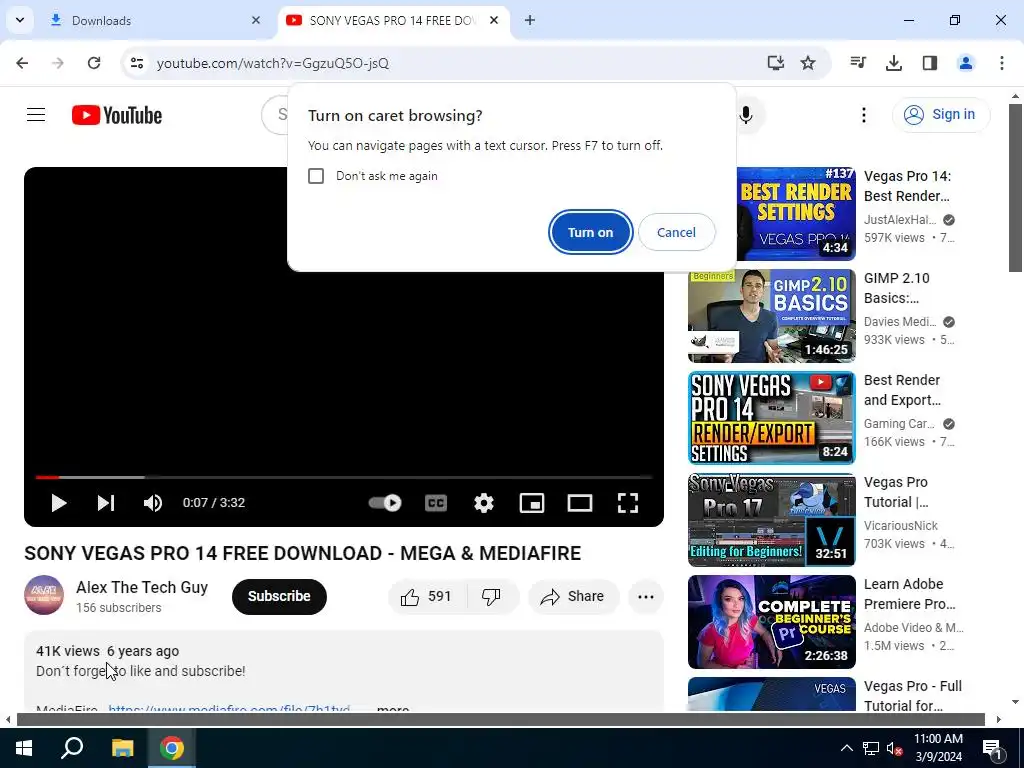Open the notification center
This screenshot has width=1024, height=768.
pos(993,748)
